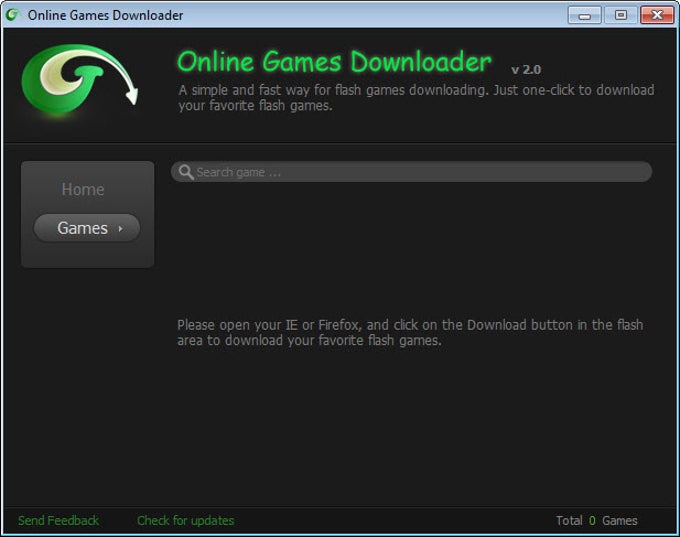Click the Online Games Downloader green heading

334,62
